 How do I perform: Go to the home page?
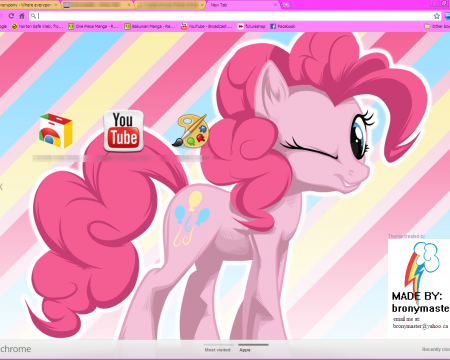click(x=22, y=16)
